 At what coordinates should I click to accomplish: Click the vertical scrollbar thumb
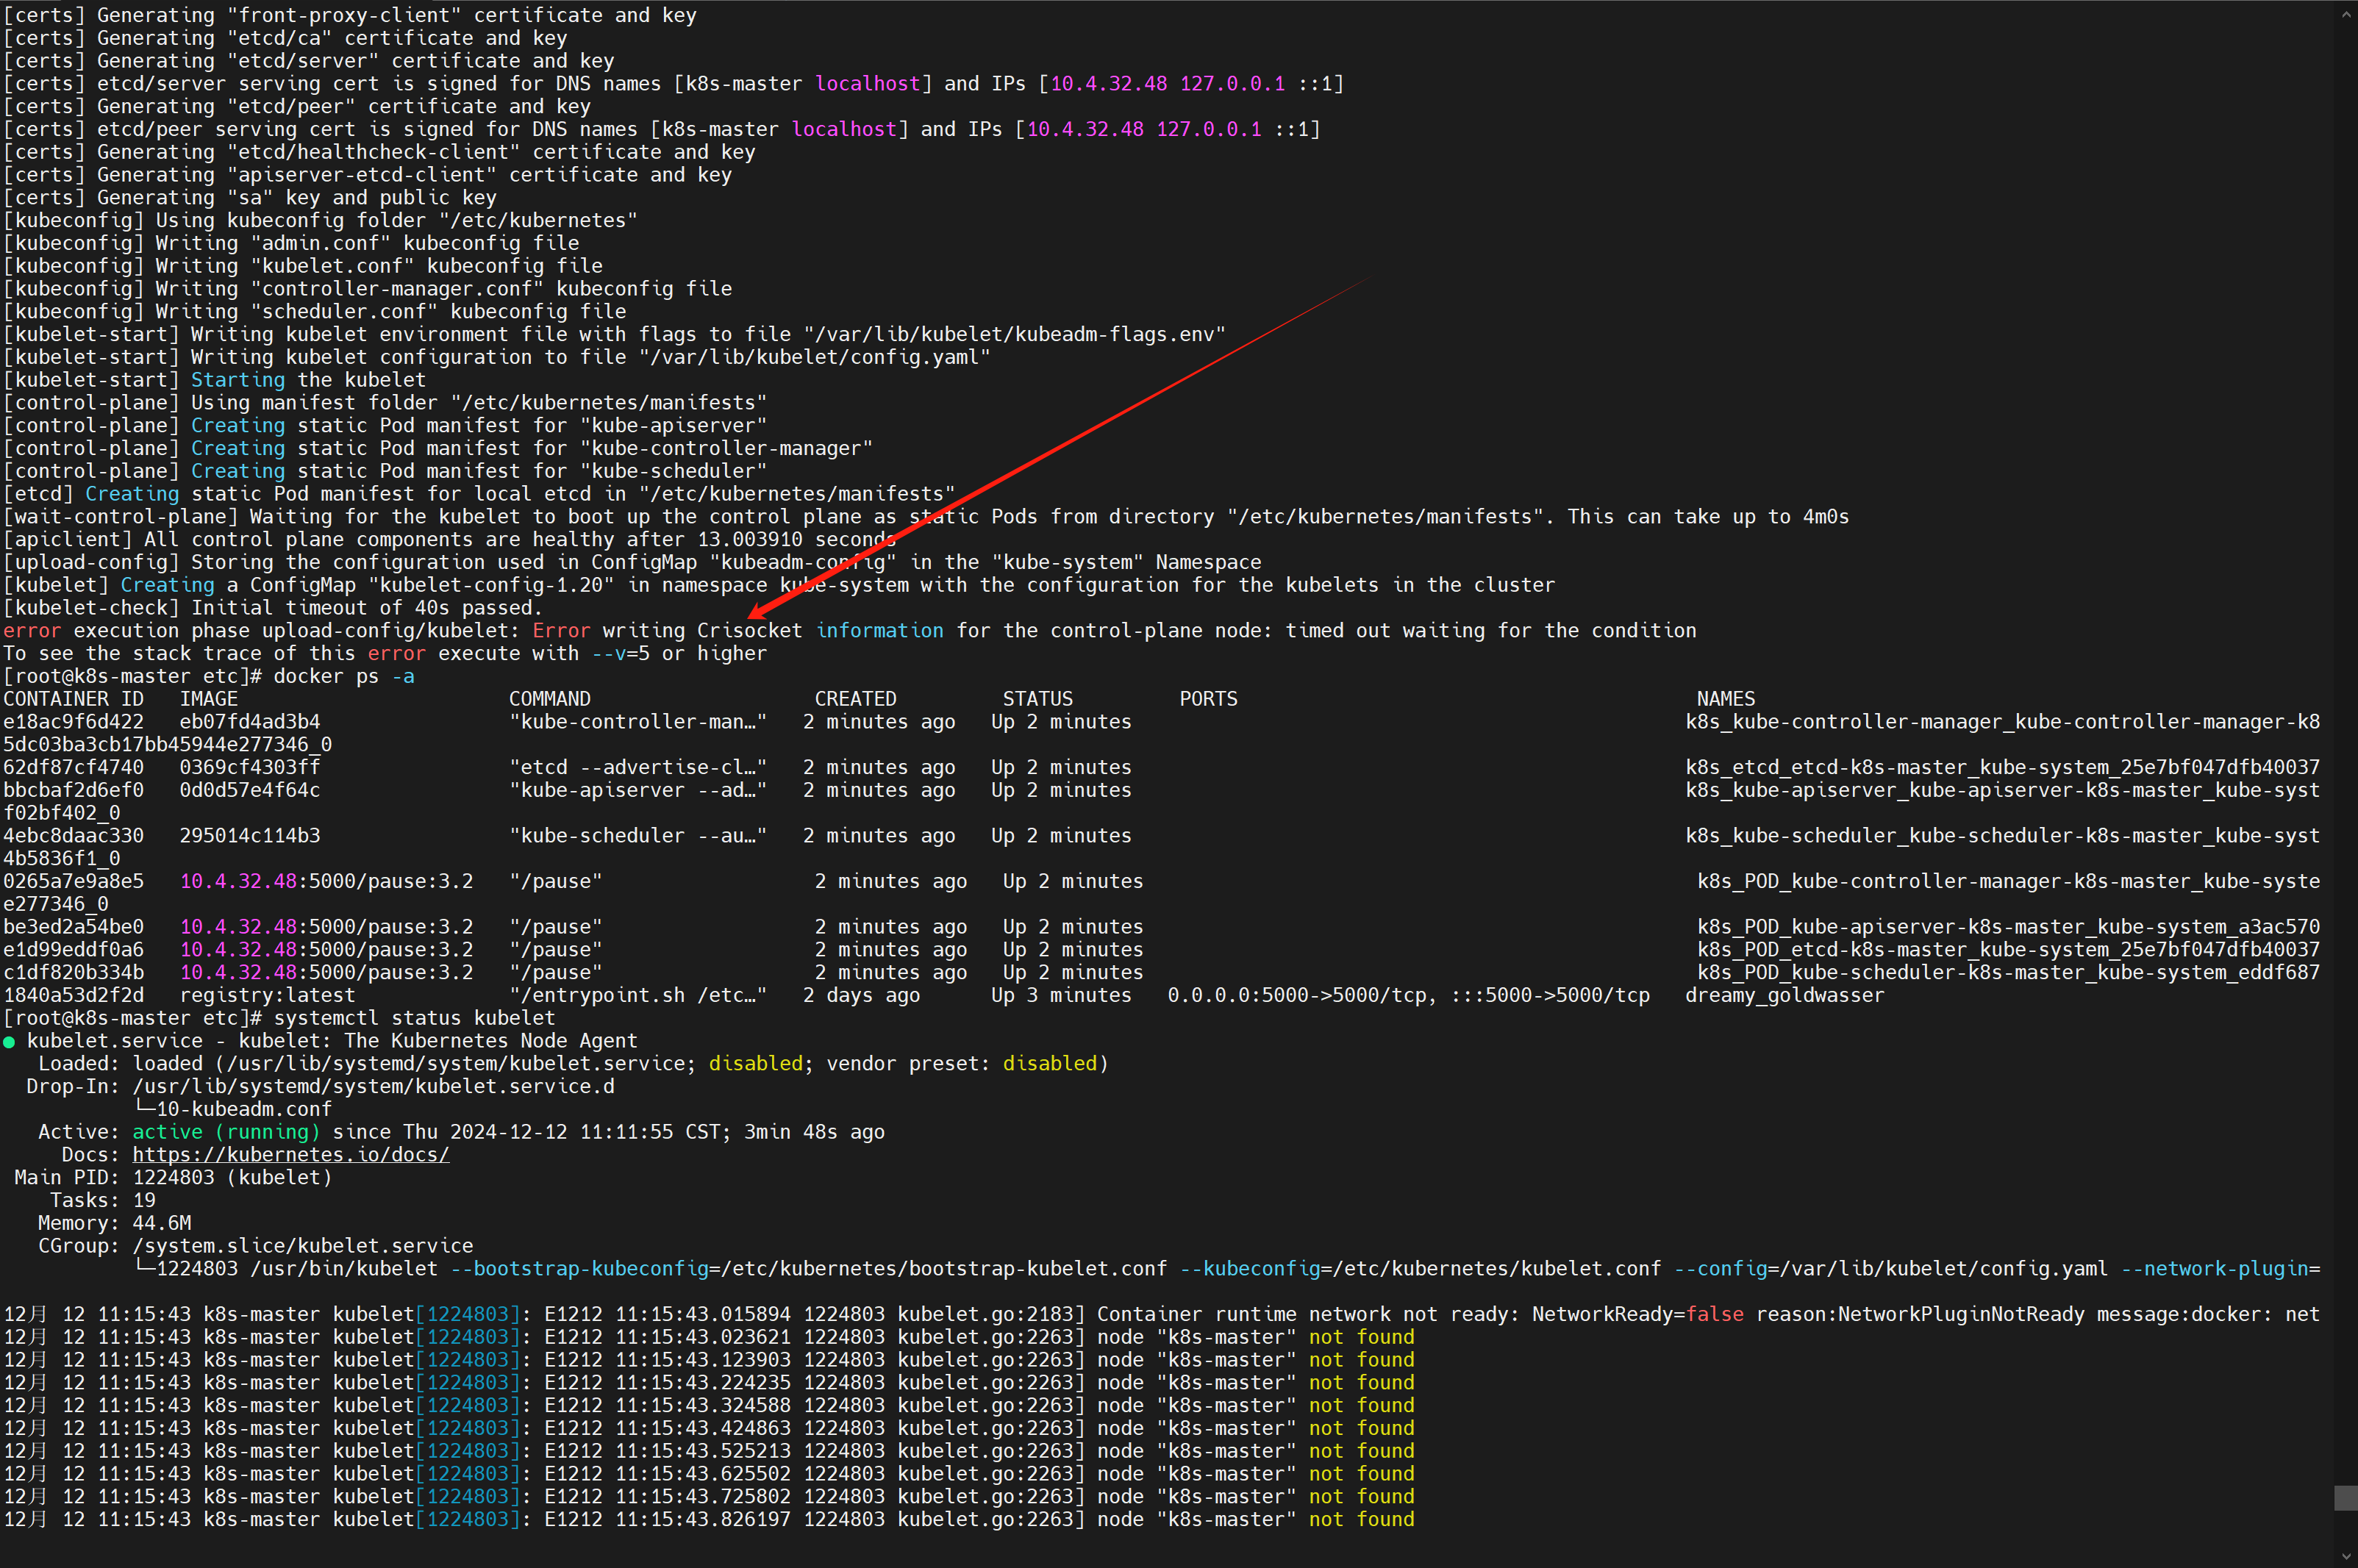coord(2346,1497)
